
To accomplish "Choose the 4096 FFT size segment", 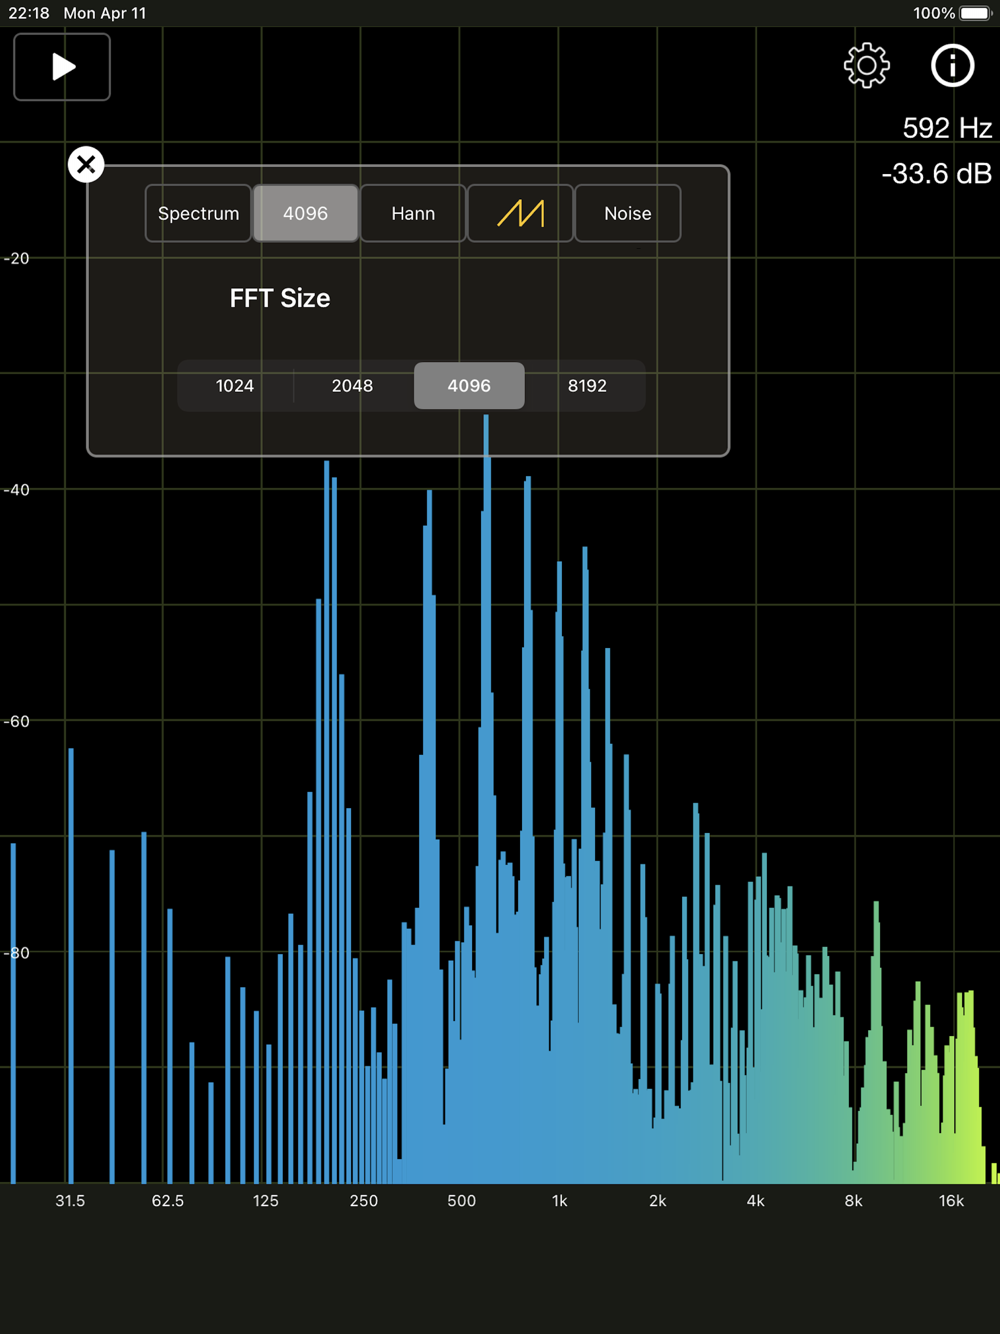I will click(469, 386).
